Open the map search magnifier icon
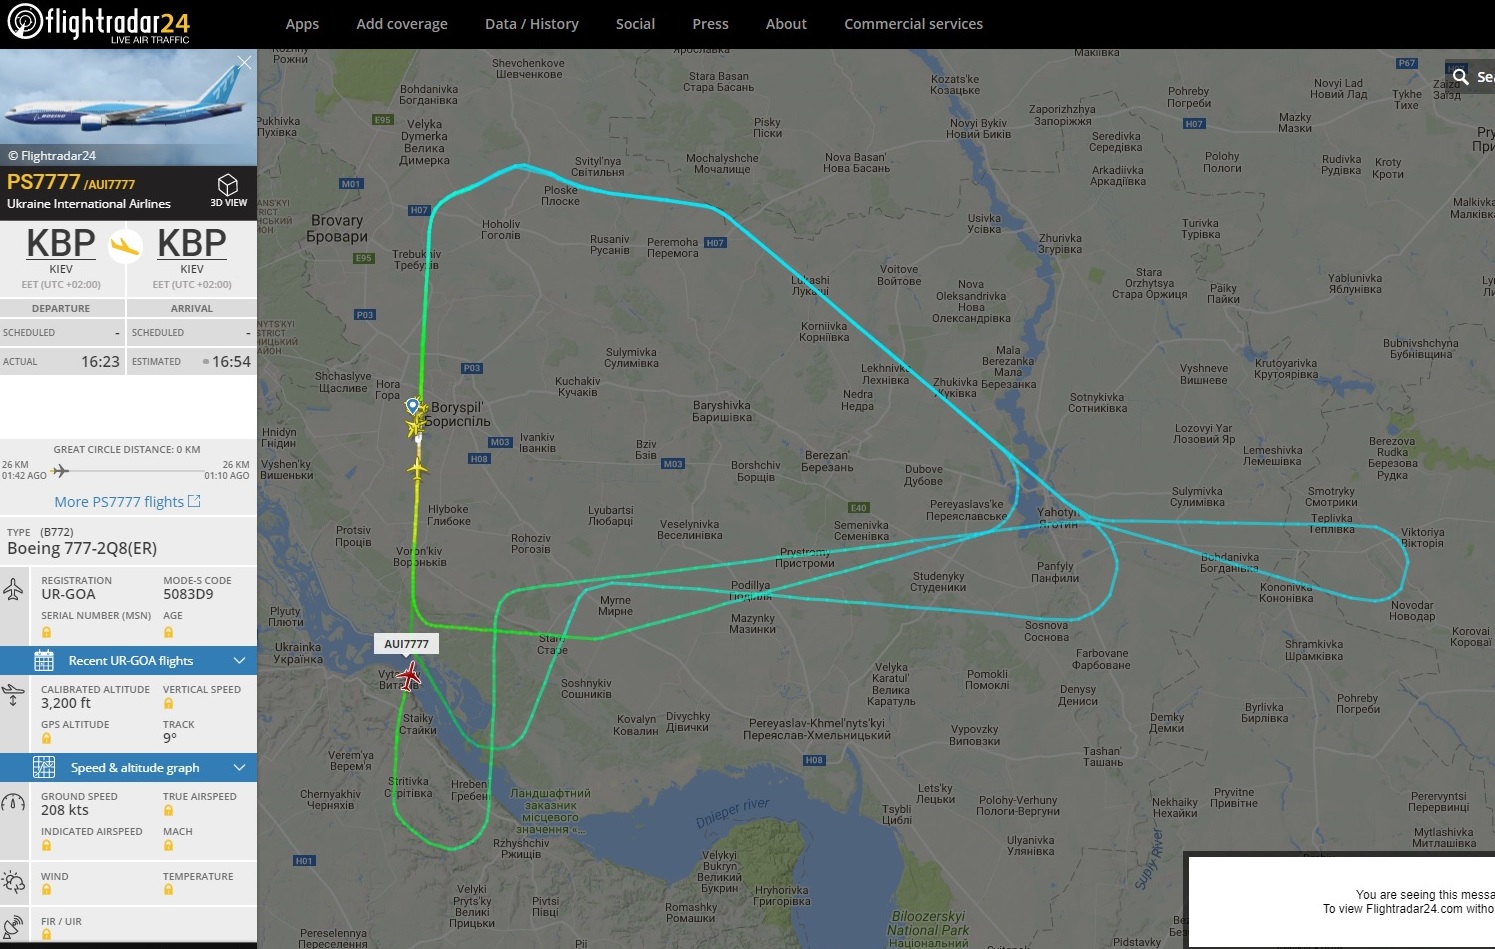The height and width of the screenshot is (949, 1495). [x=1461, y=77]
